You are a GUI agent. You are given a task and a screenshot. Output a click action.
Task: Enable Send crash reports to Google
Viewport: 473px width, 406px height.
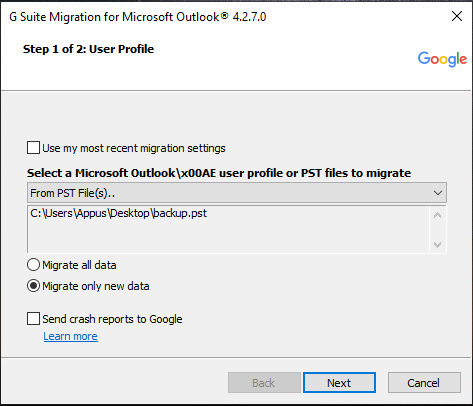point(33,318)
